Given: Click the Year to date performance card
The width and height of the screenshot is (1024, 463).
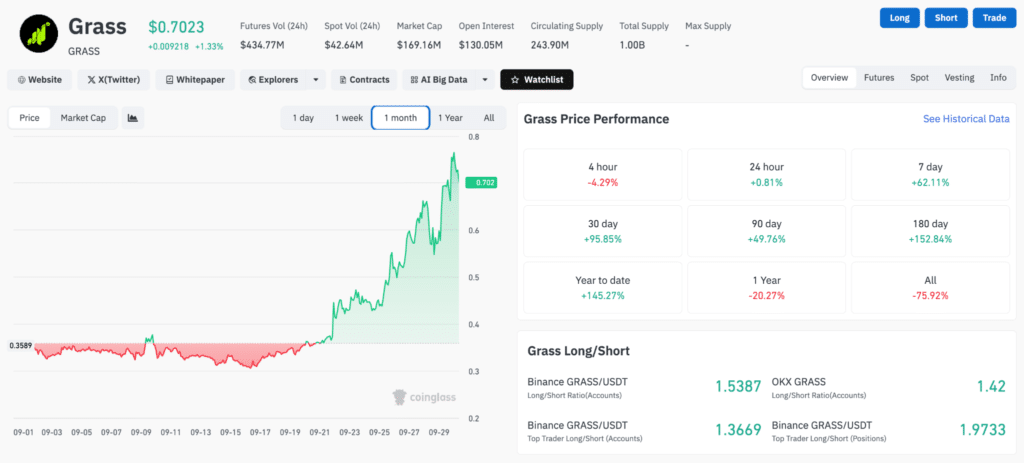Looking at the screenshot, I should pos(603,288).
